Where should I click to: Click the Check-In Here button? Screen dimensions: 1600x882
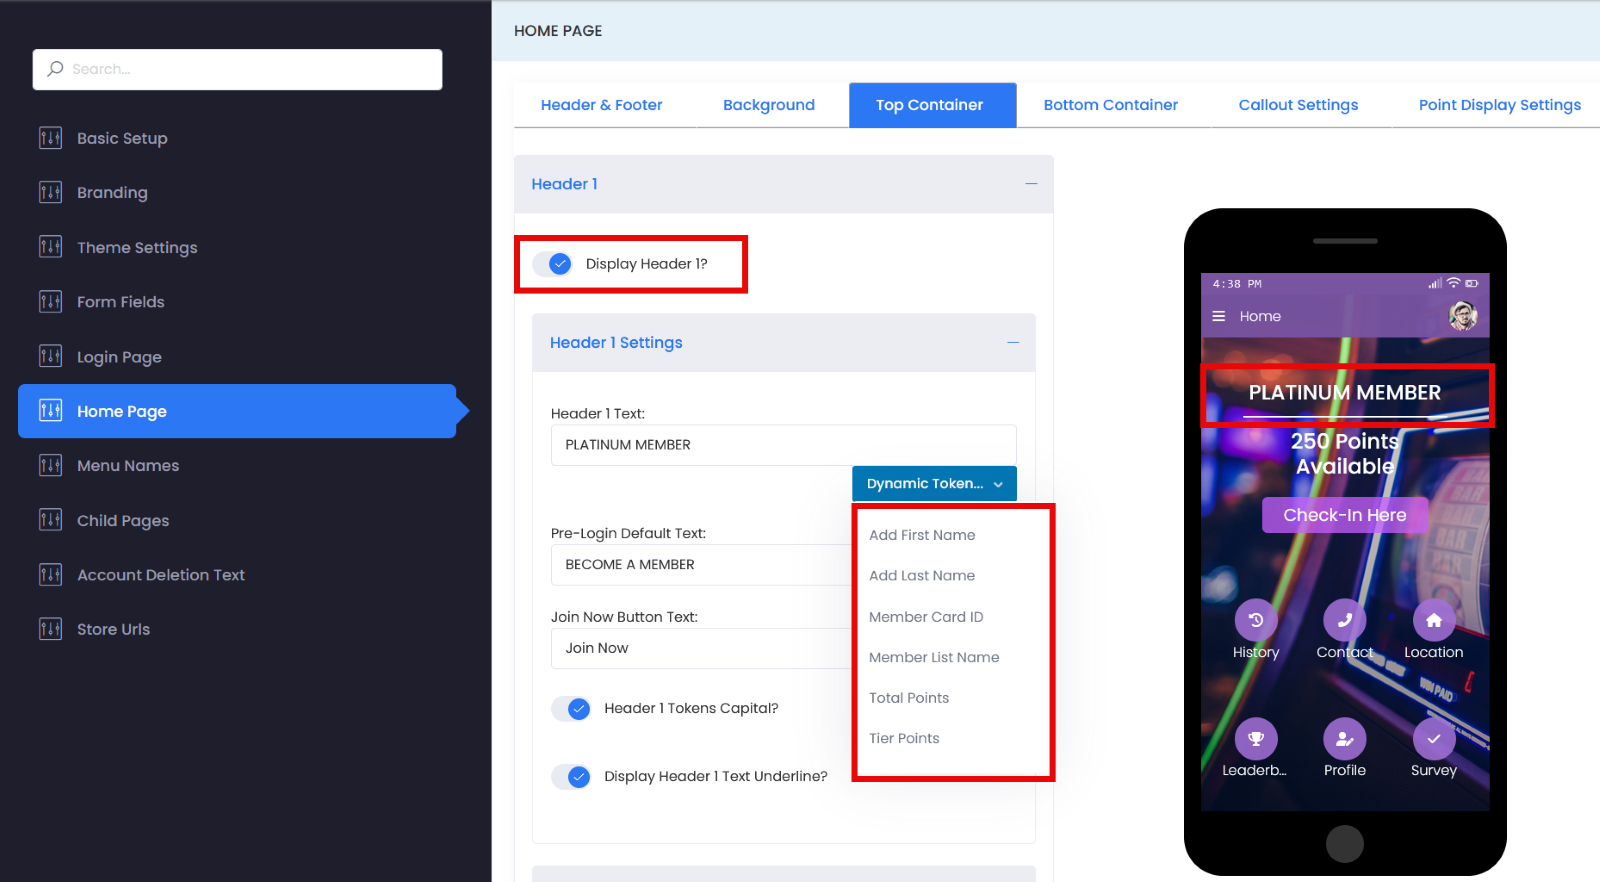(1345, 515)
